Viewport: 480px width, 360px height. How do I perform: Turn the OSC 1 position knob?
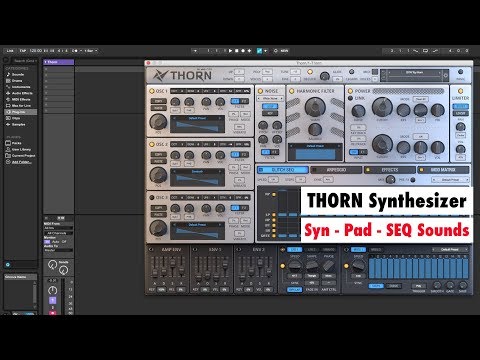point(158,122)
